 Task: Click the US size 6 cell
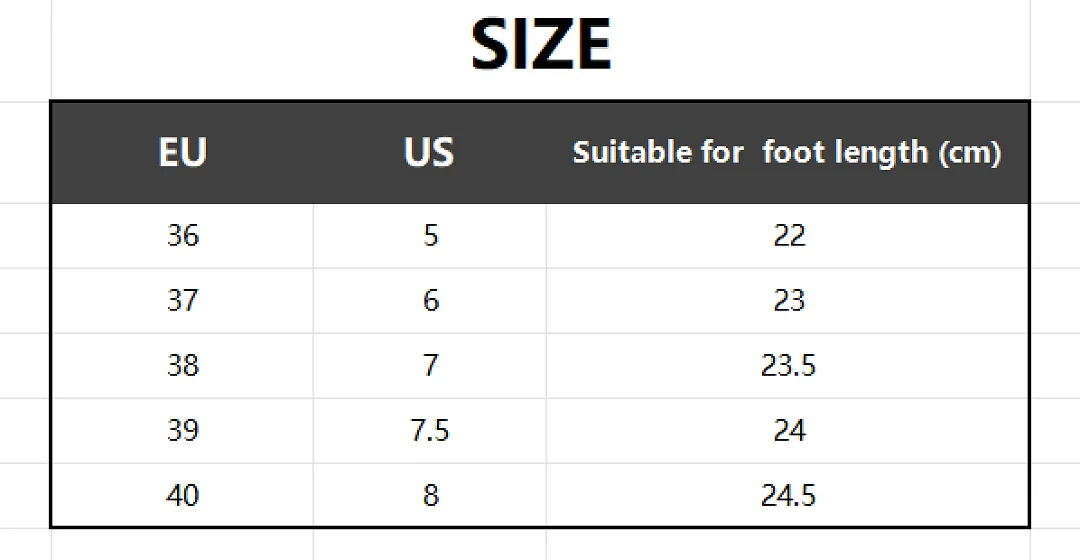coord(430,301)
